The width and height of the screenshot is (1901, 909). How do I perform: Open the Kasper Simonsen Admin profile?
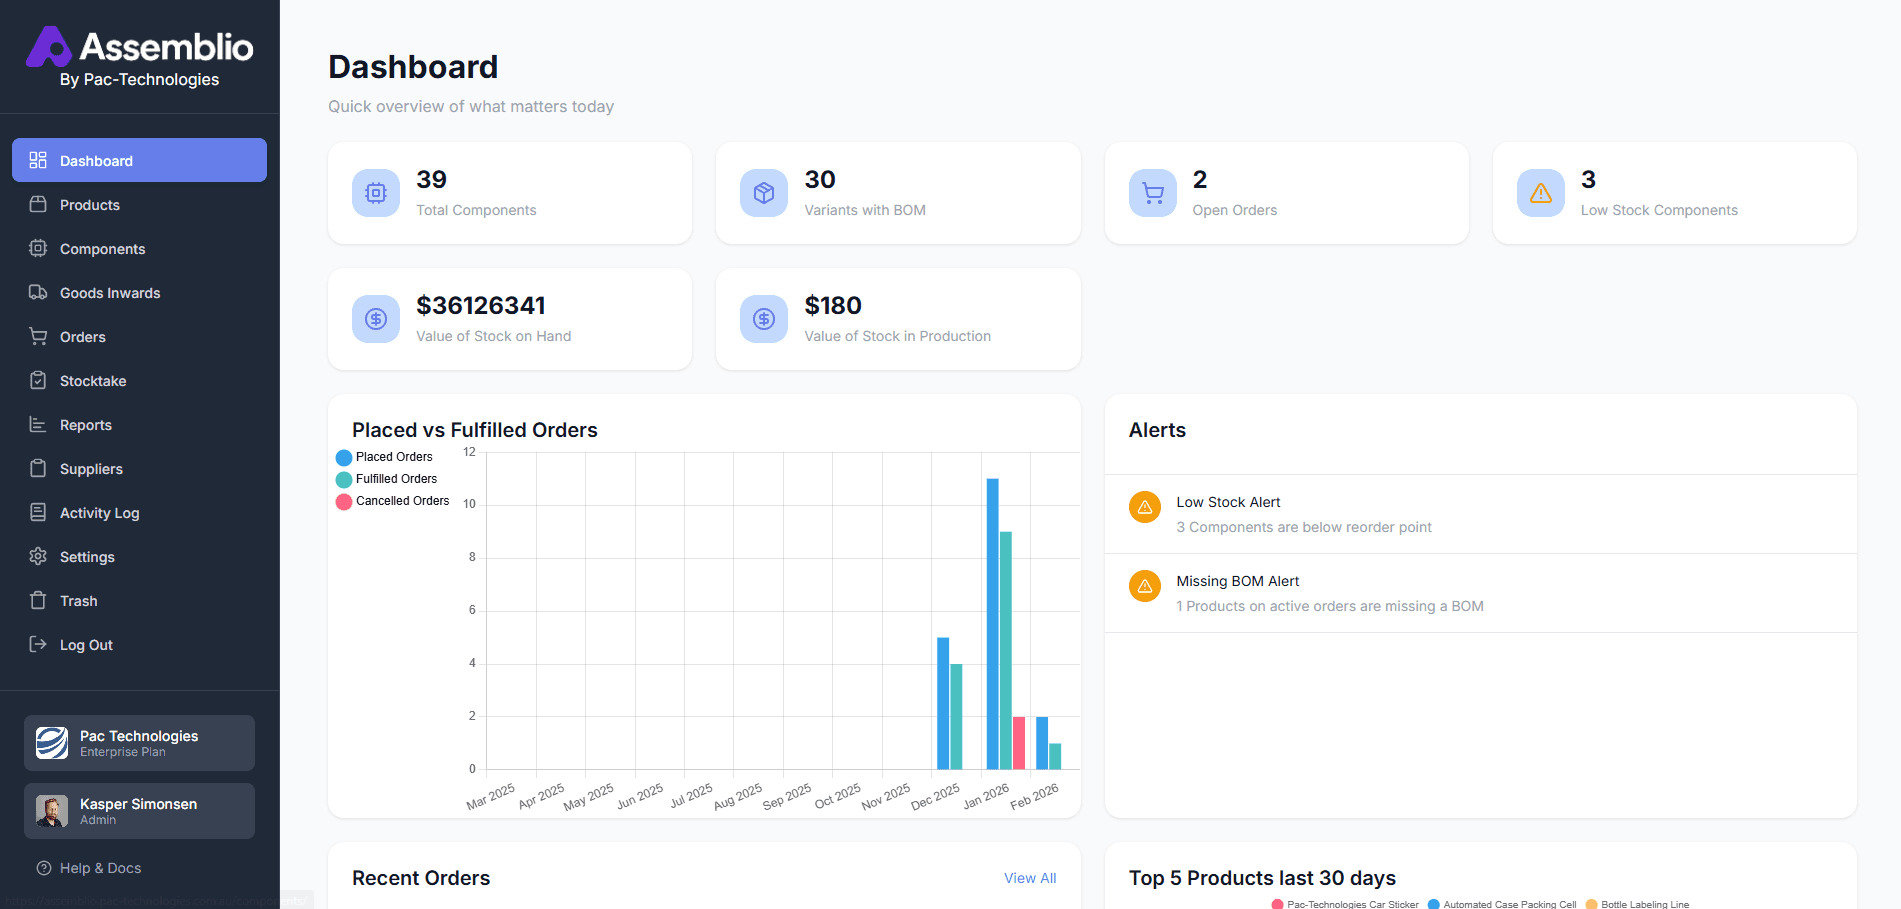click(139, 811)
